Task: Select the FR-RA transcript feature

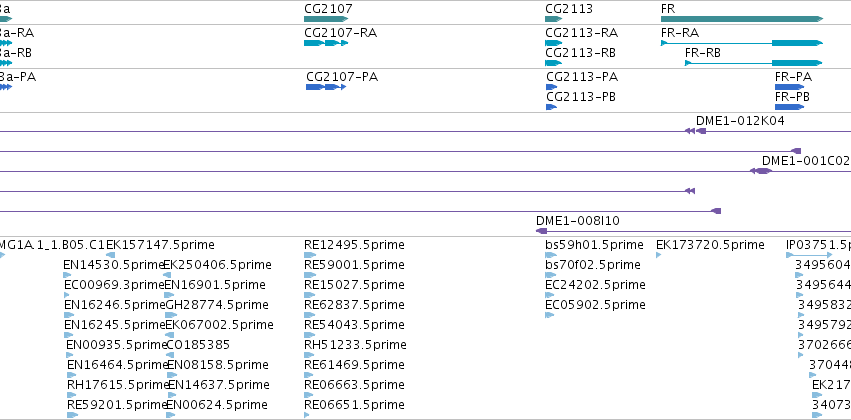Action: pyautogui.click(x=742, y=43)
